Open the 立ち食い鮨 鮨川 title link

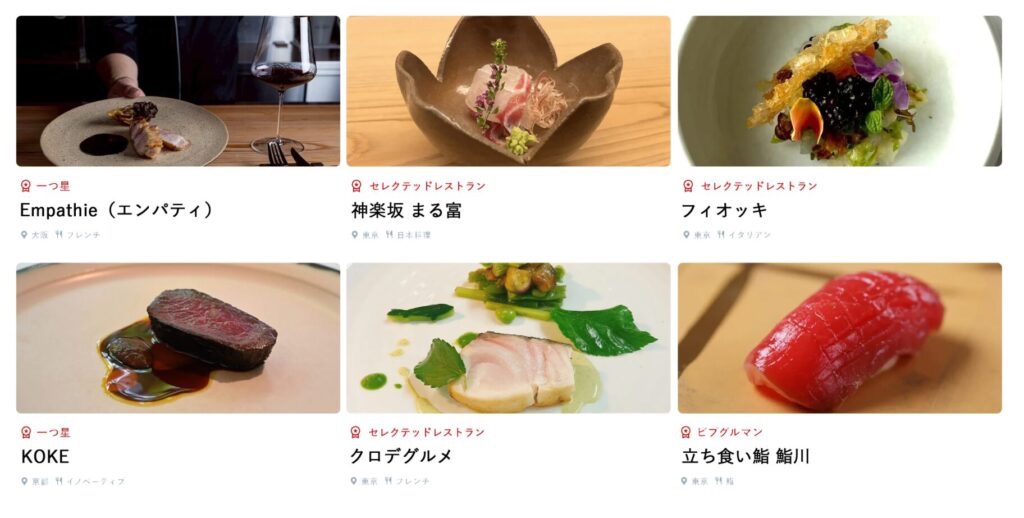[x=746, y=457]
